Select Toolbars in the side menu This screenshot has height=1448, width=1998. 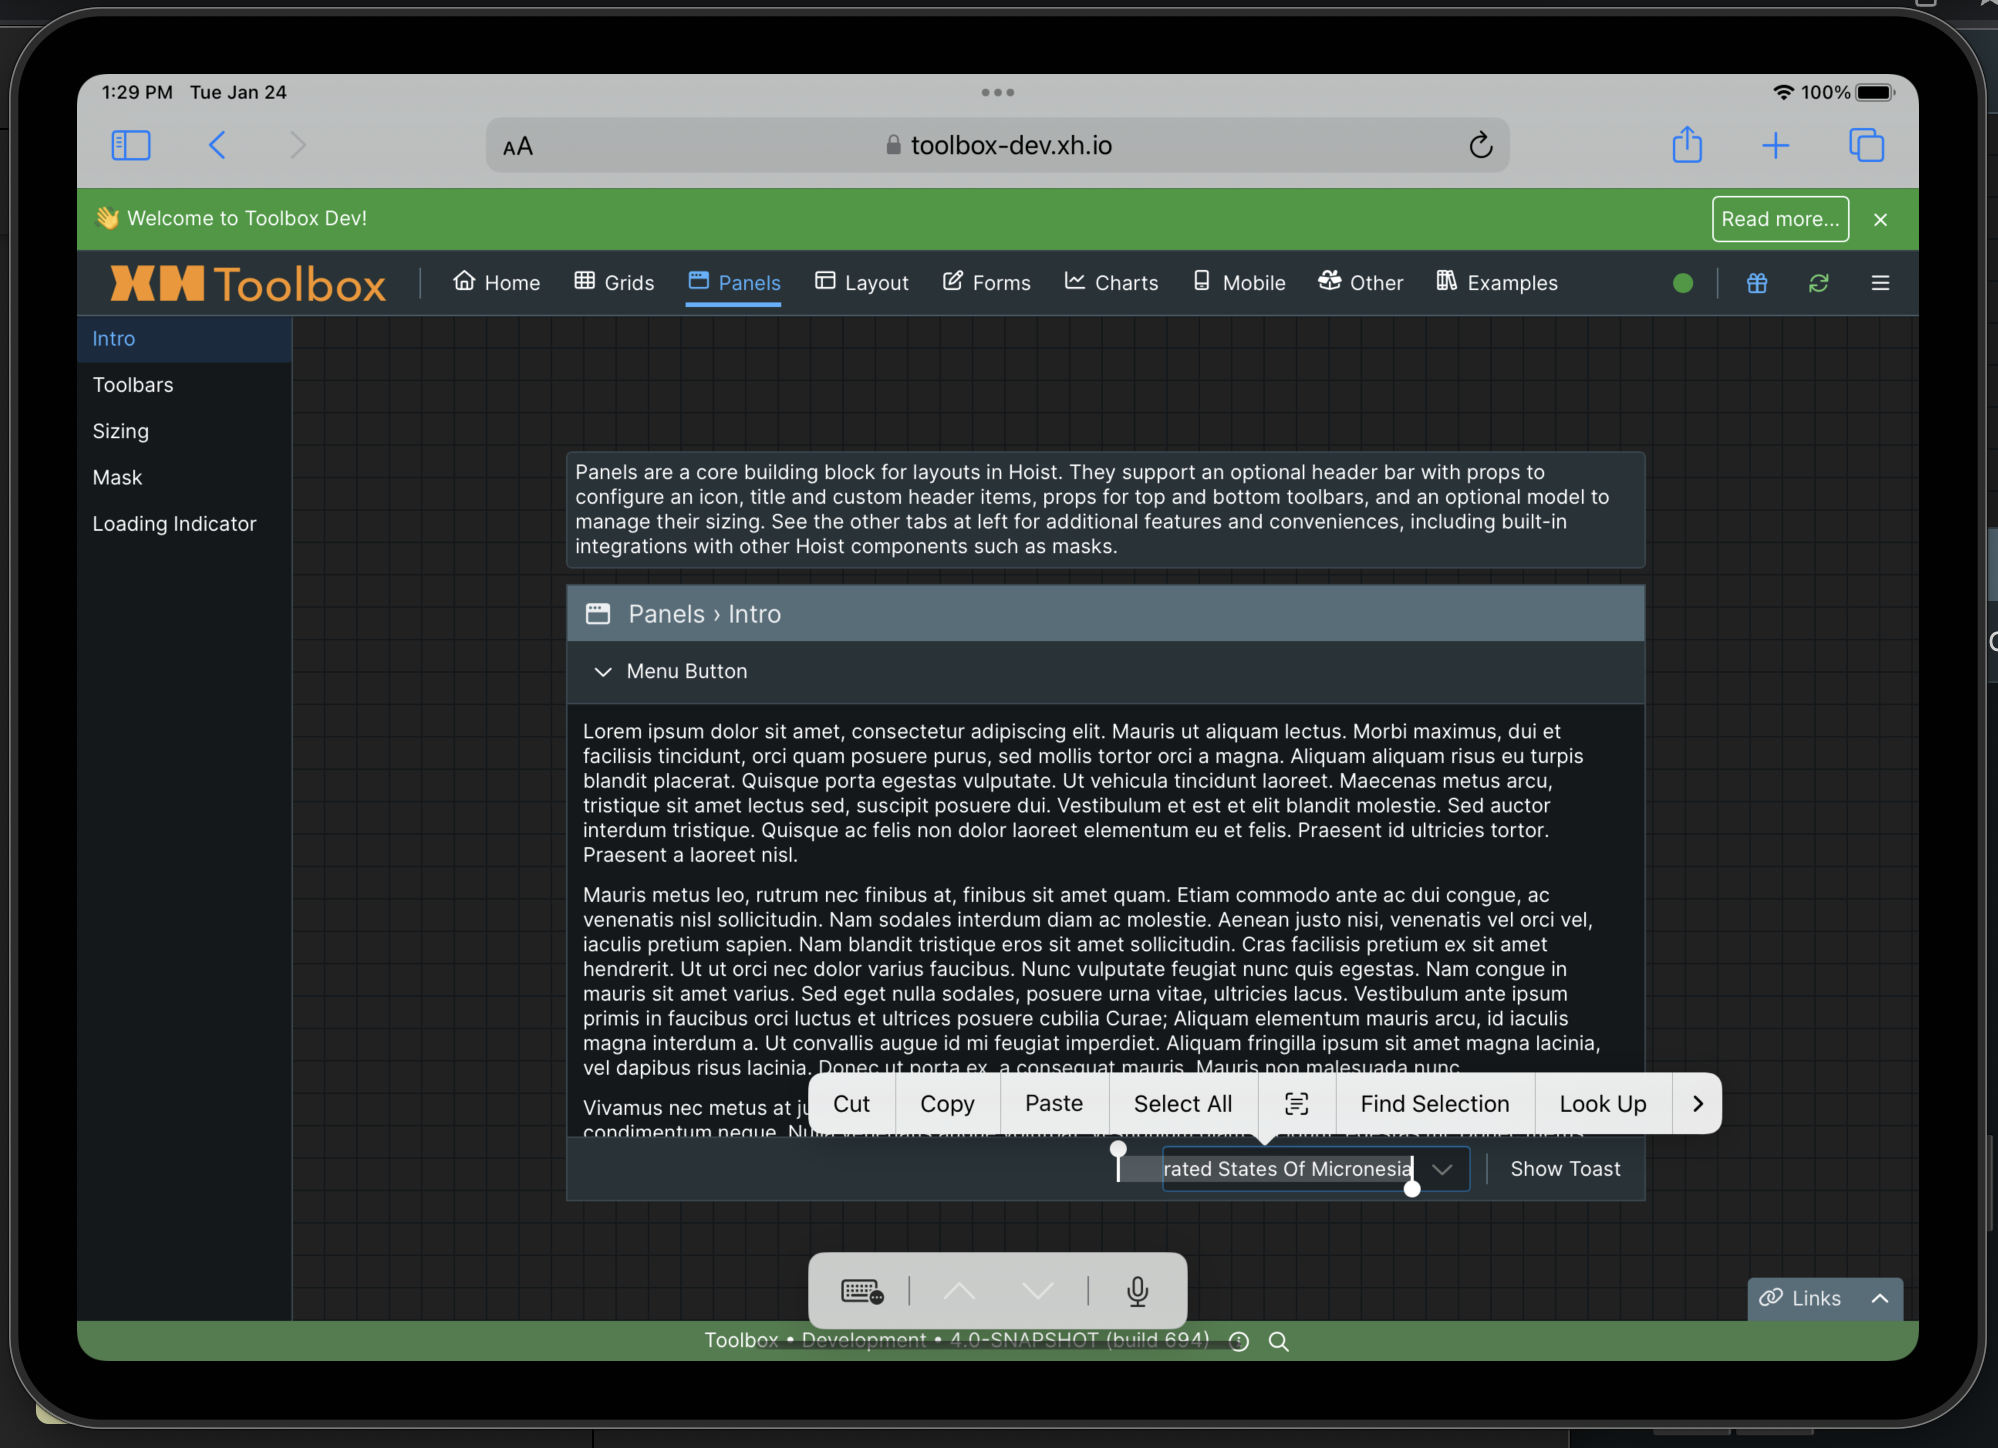click(x=133, y=385)
